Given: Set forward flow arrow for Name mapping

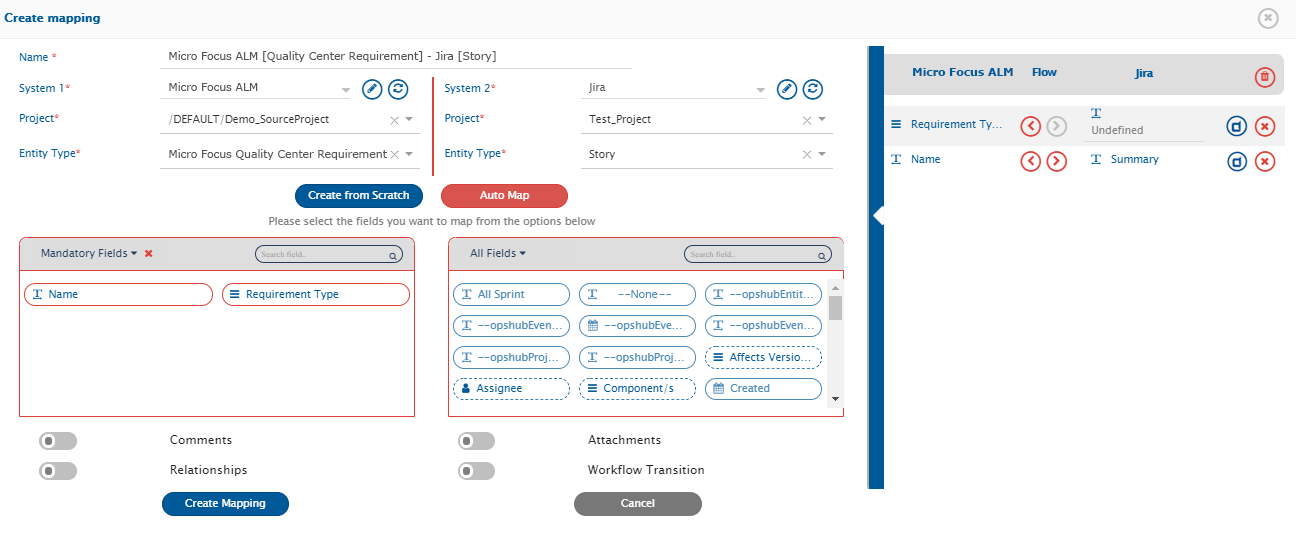Looking at the screenshot, I should pos(1056,161).
